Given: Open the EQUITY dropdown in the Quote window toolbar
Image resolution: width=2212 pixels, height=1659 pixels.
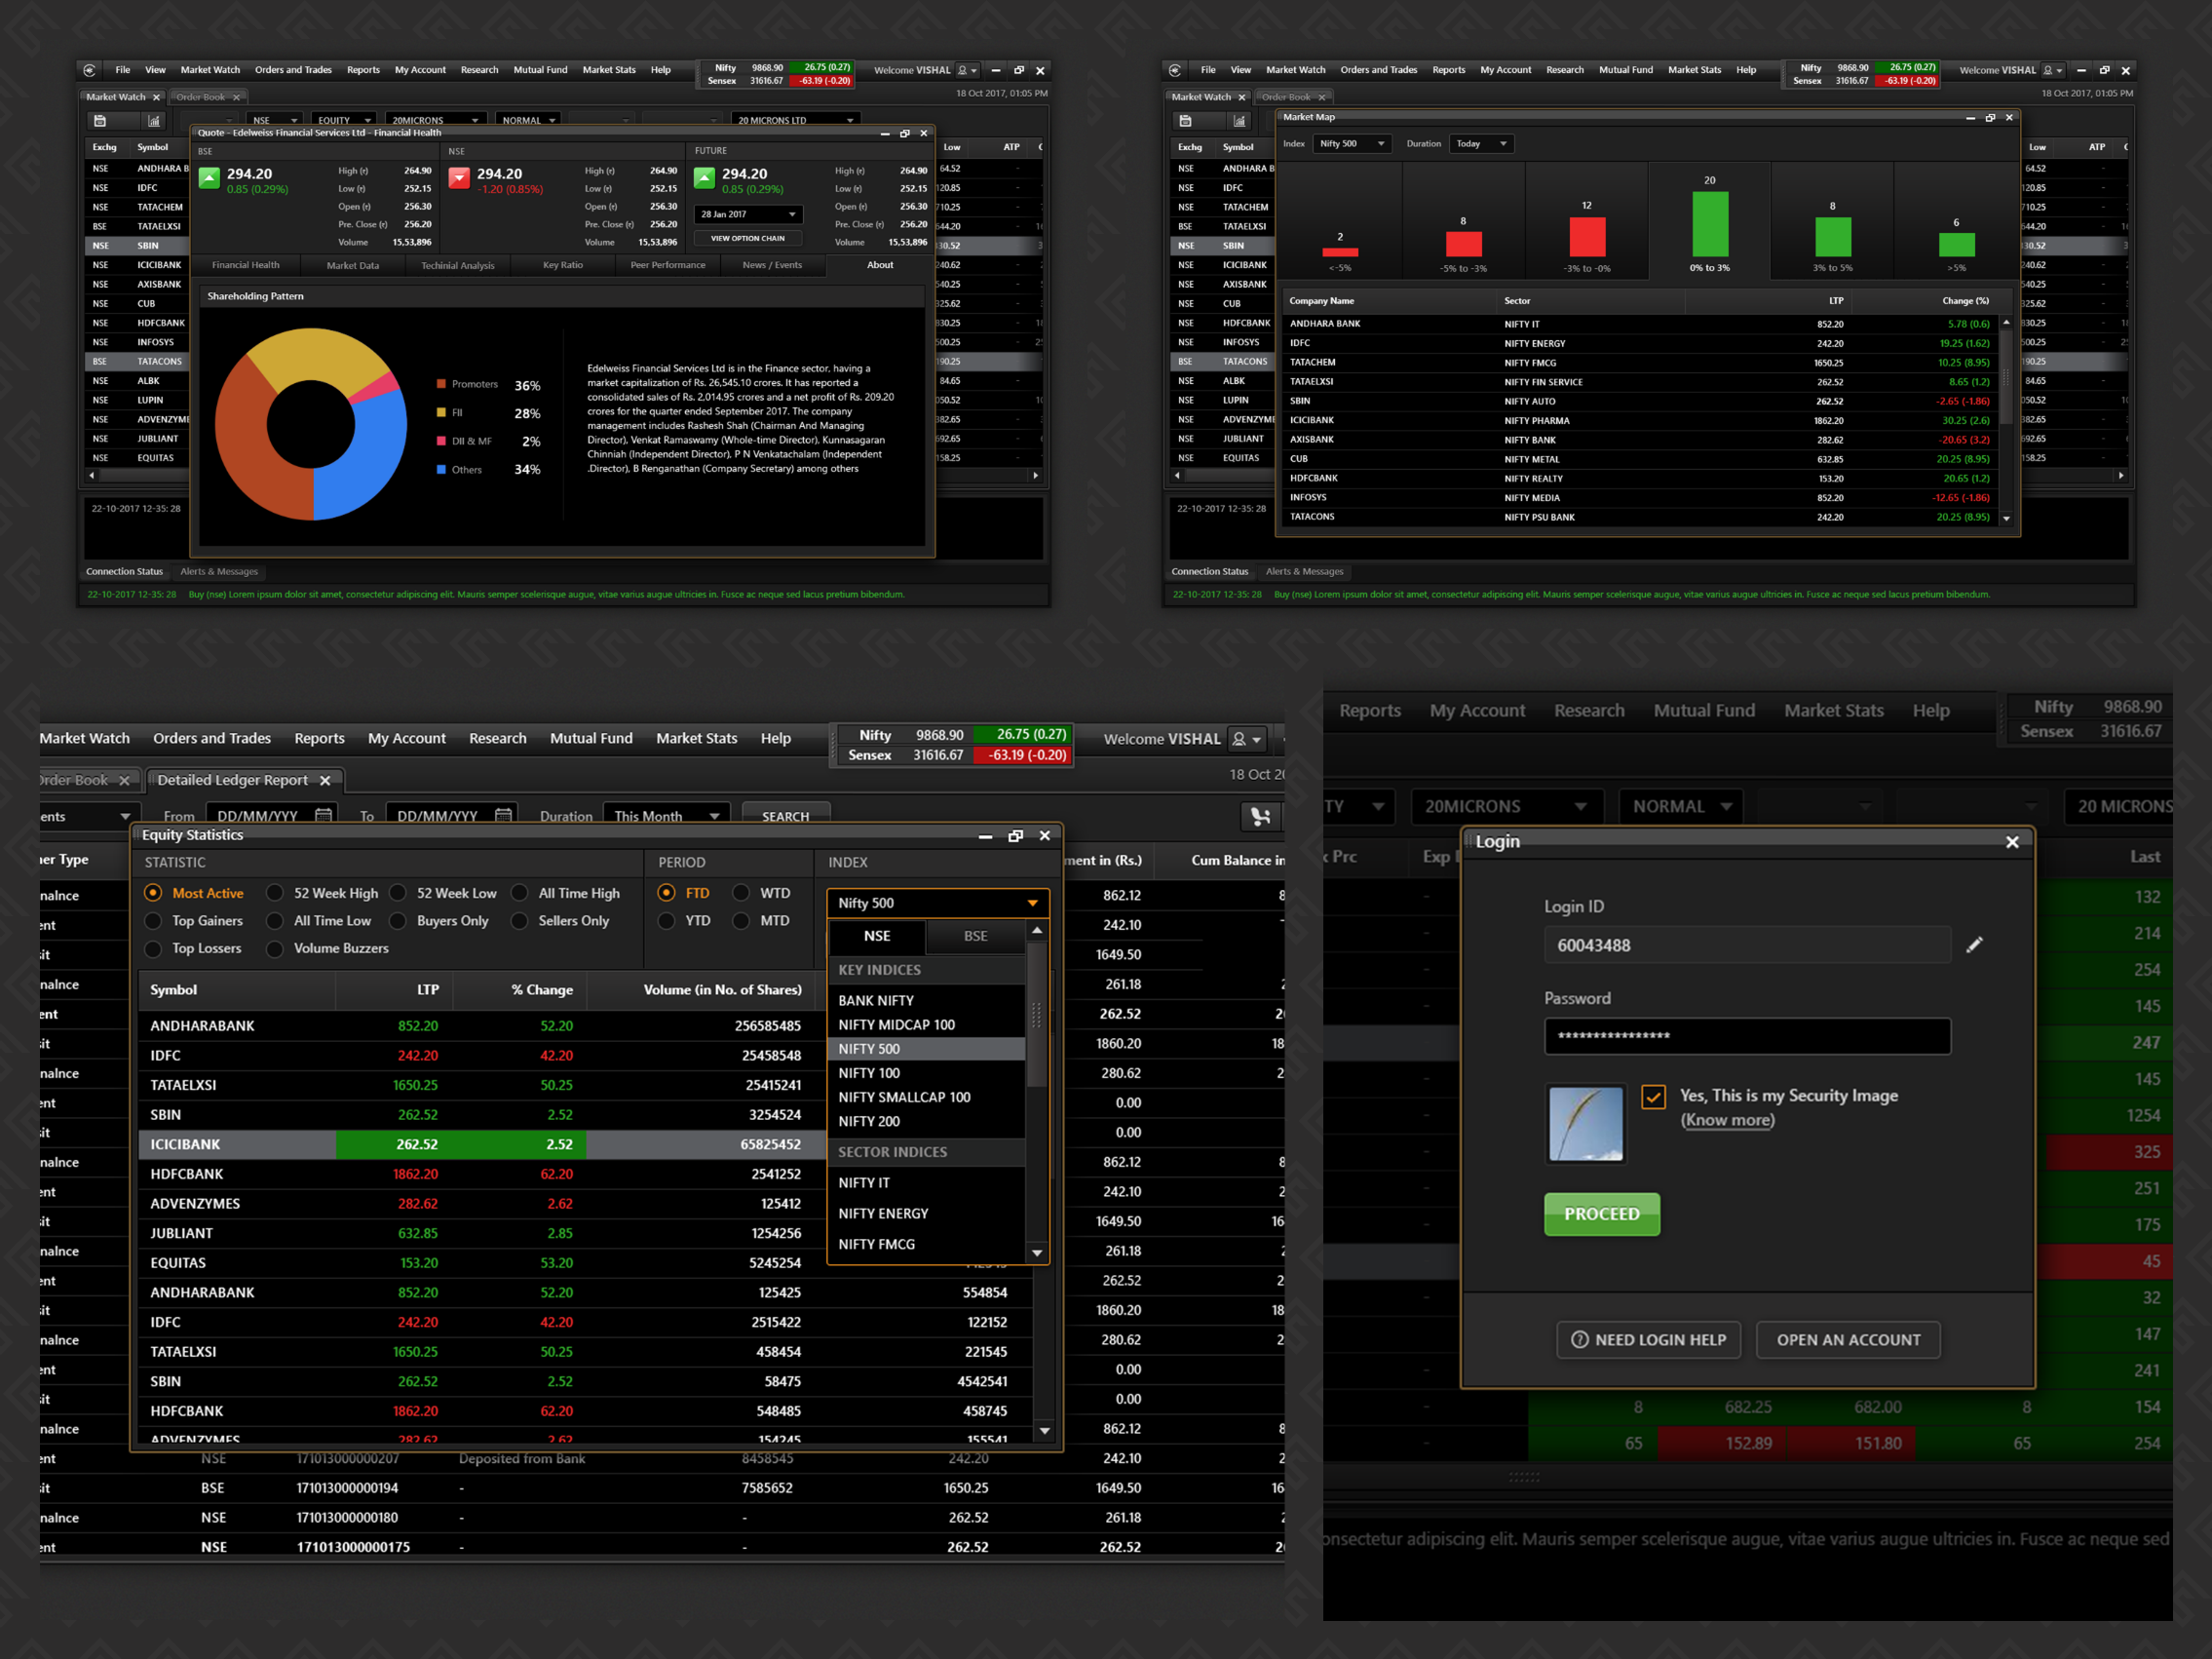Looking at the screenshot, I should 344,120.
